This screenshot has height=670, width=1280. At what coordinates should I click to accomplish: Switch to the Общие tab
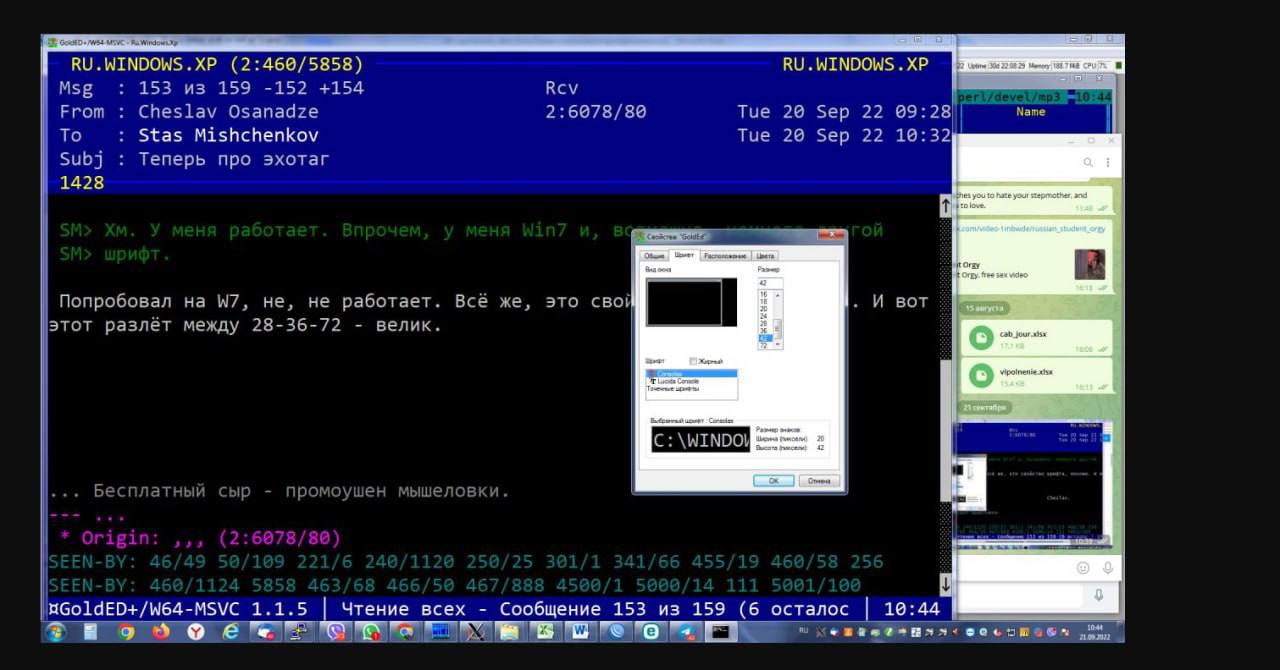(x=654, y=256)
